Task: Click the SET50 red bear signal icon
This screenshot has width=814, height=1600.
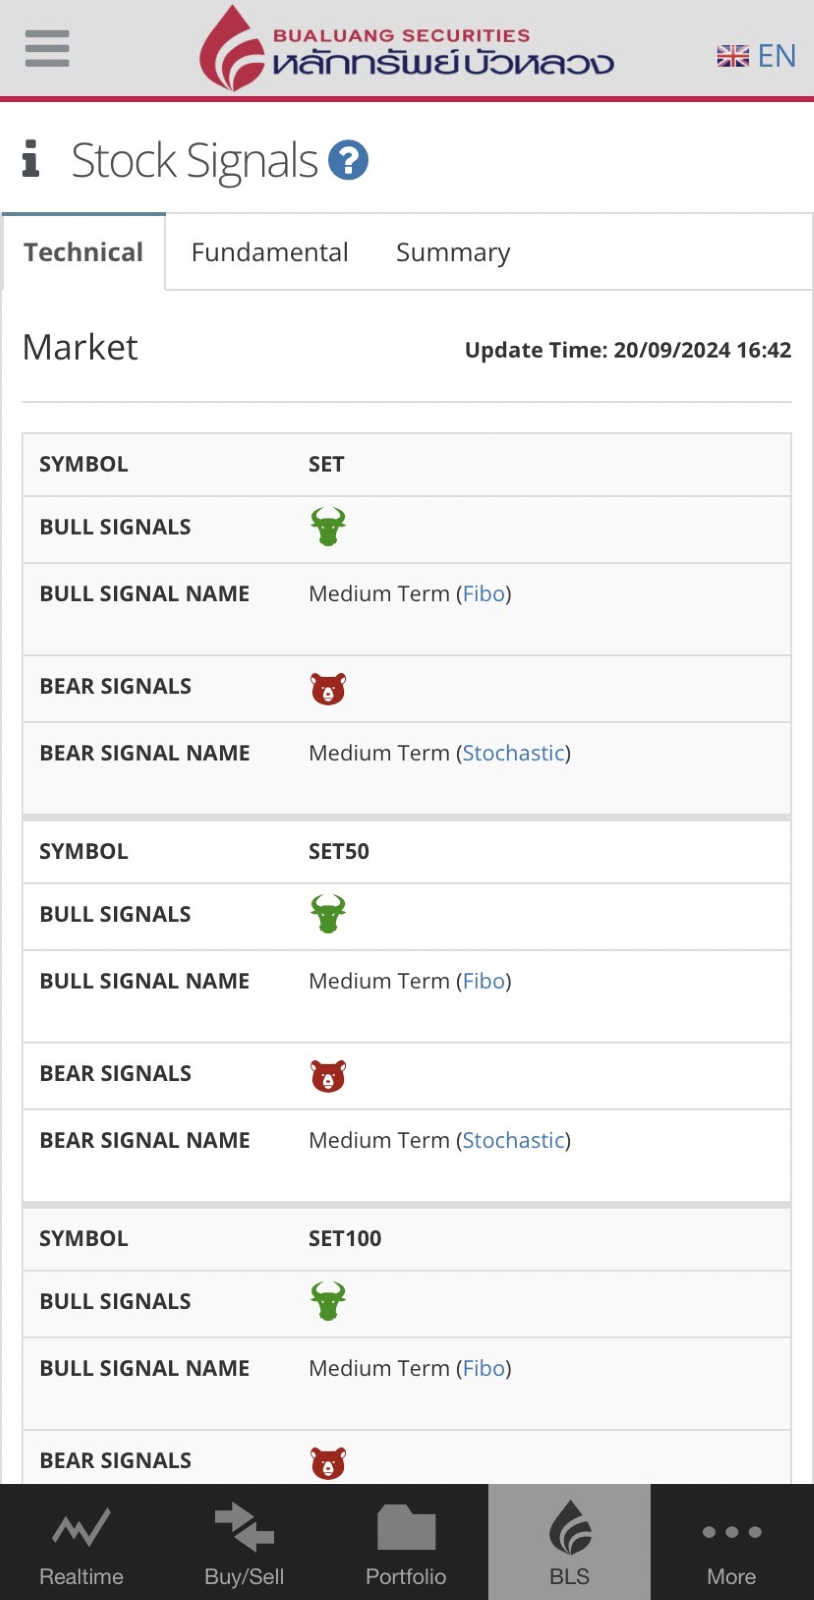Action: 327,1076
